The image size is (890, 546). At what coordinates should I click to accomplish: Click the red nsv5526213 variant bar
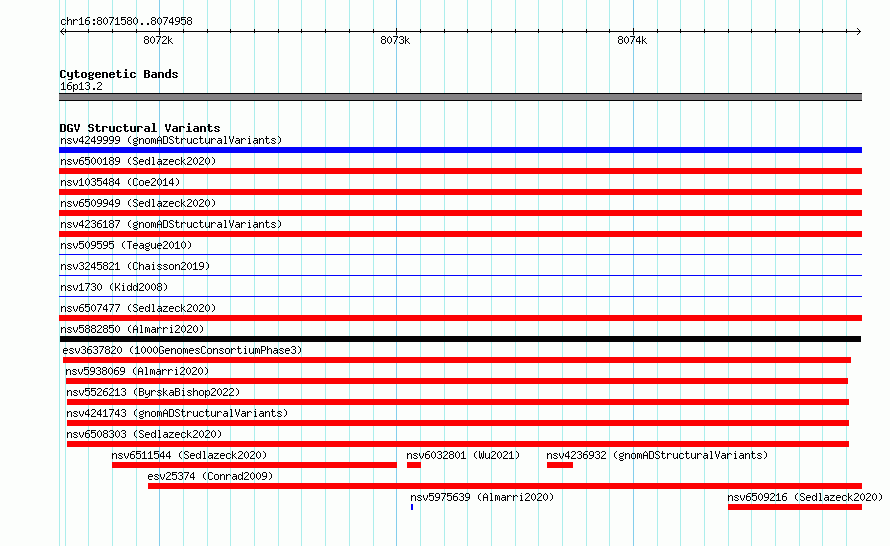(x=458, y=402)
